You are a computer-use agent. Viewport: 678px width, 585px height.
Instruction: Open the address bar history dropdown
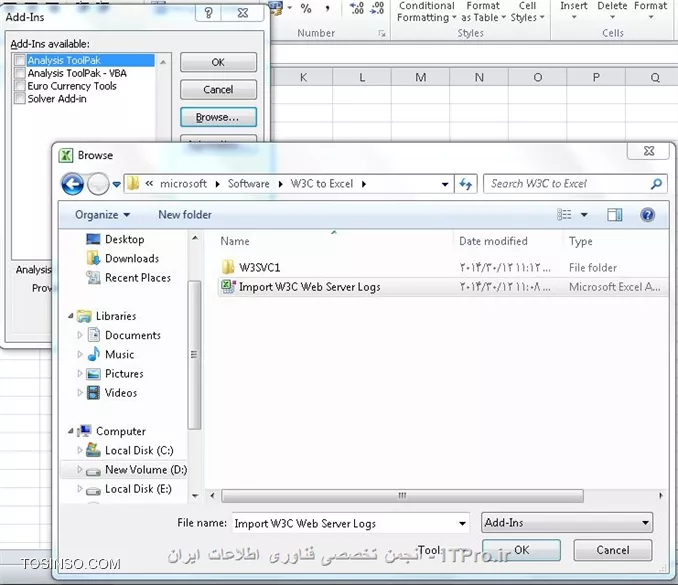pos(445,185)
